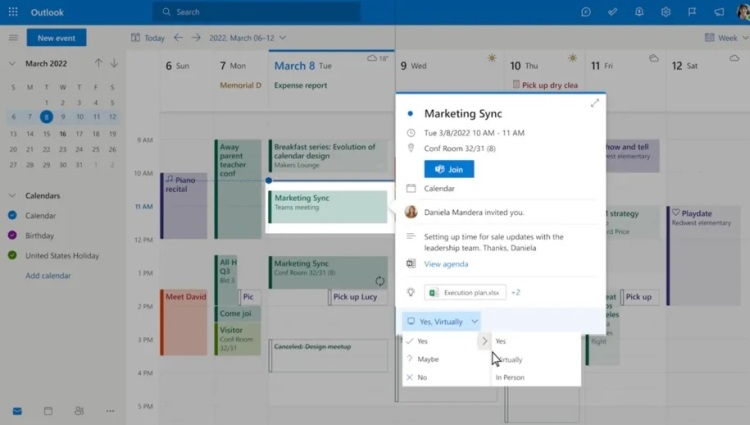Toggle the United States Holiday calendar

tap(12, 256)
